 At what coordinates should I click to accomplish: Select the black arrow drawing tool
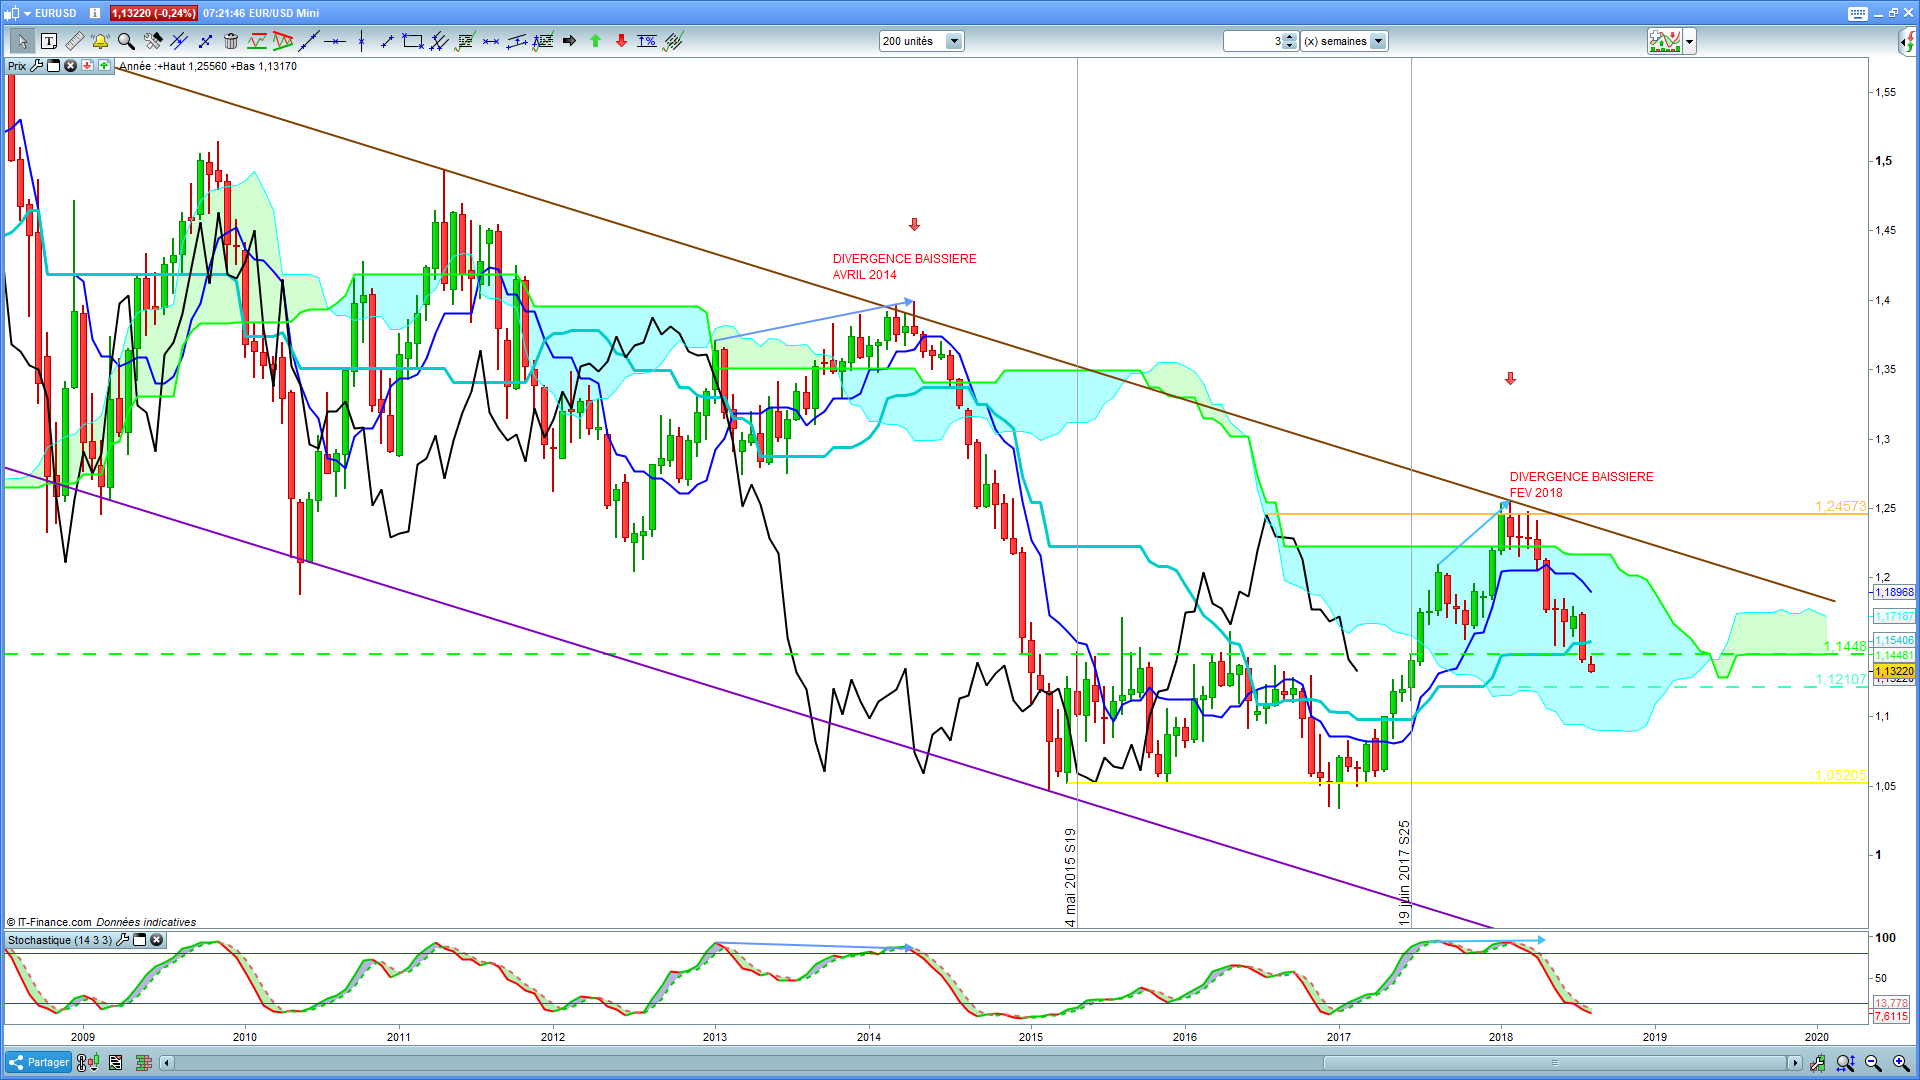coord(569,41)
